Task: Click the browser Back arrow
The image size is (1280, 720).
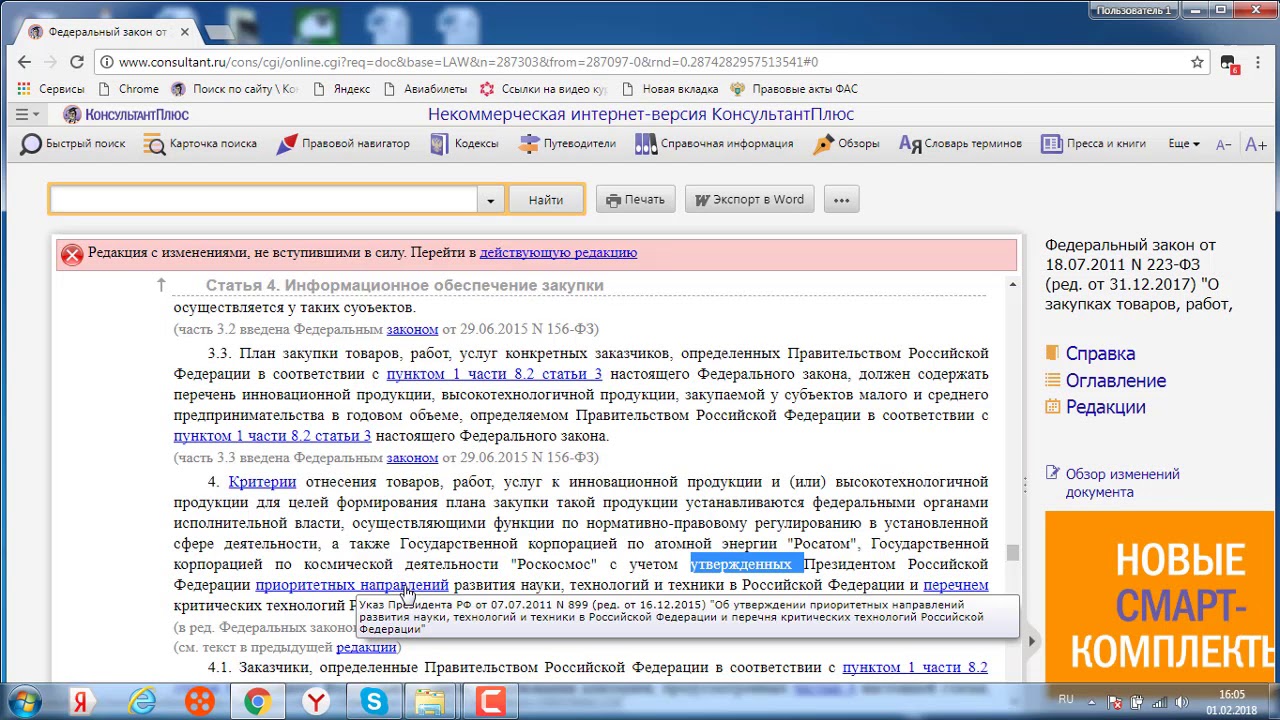Action: 25,62
